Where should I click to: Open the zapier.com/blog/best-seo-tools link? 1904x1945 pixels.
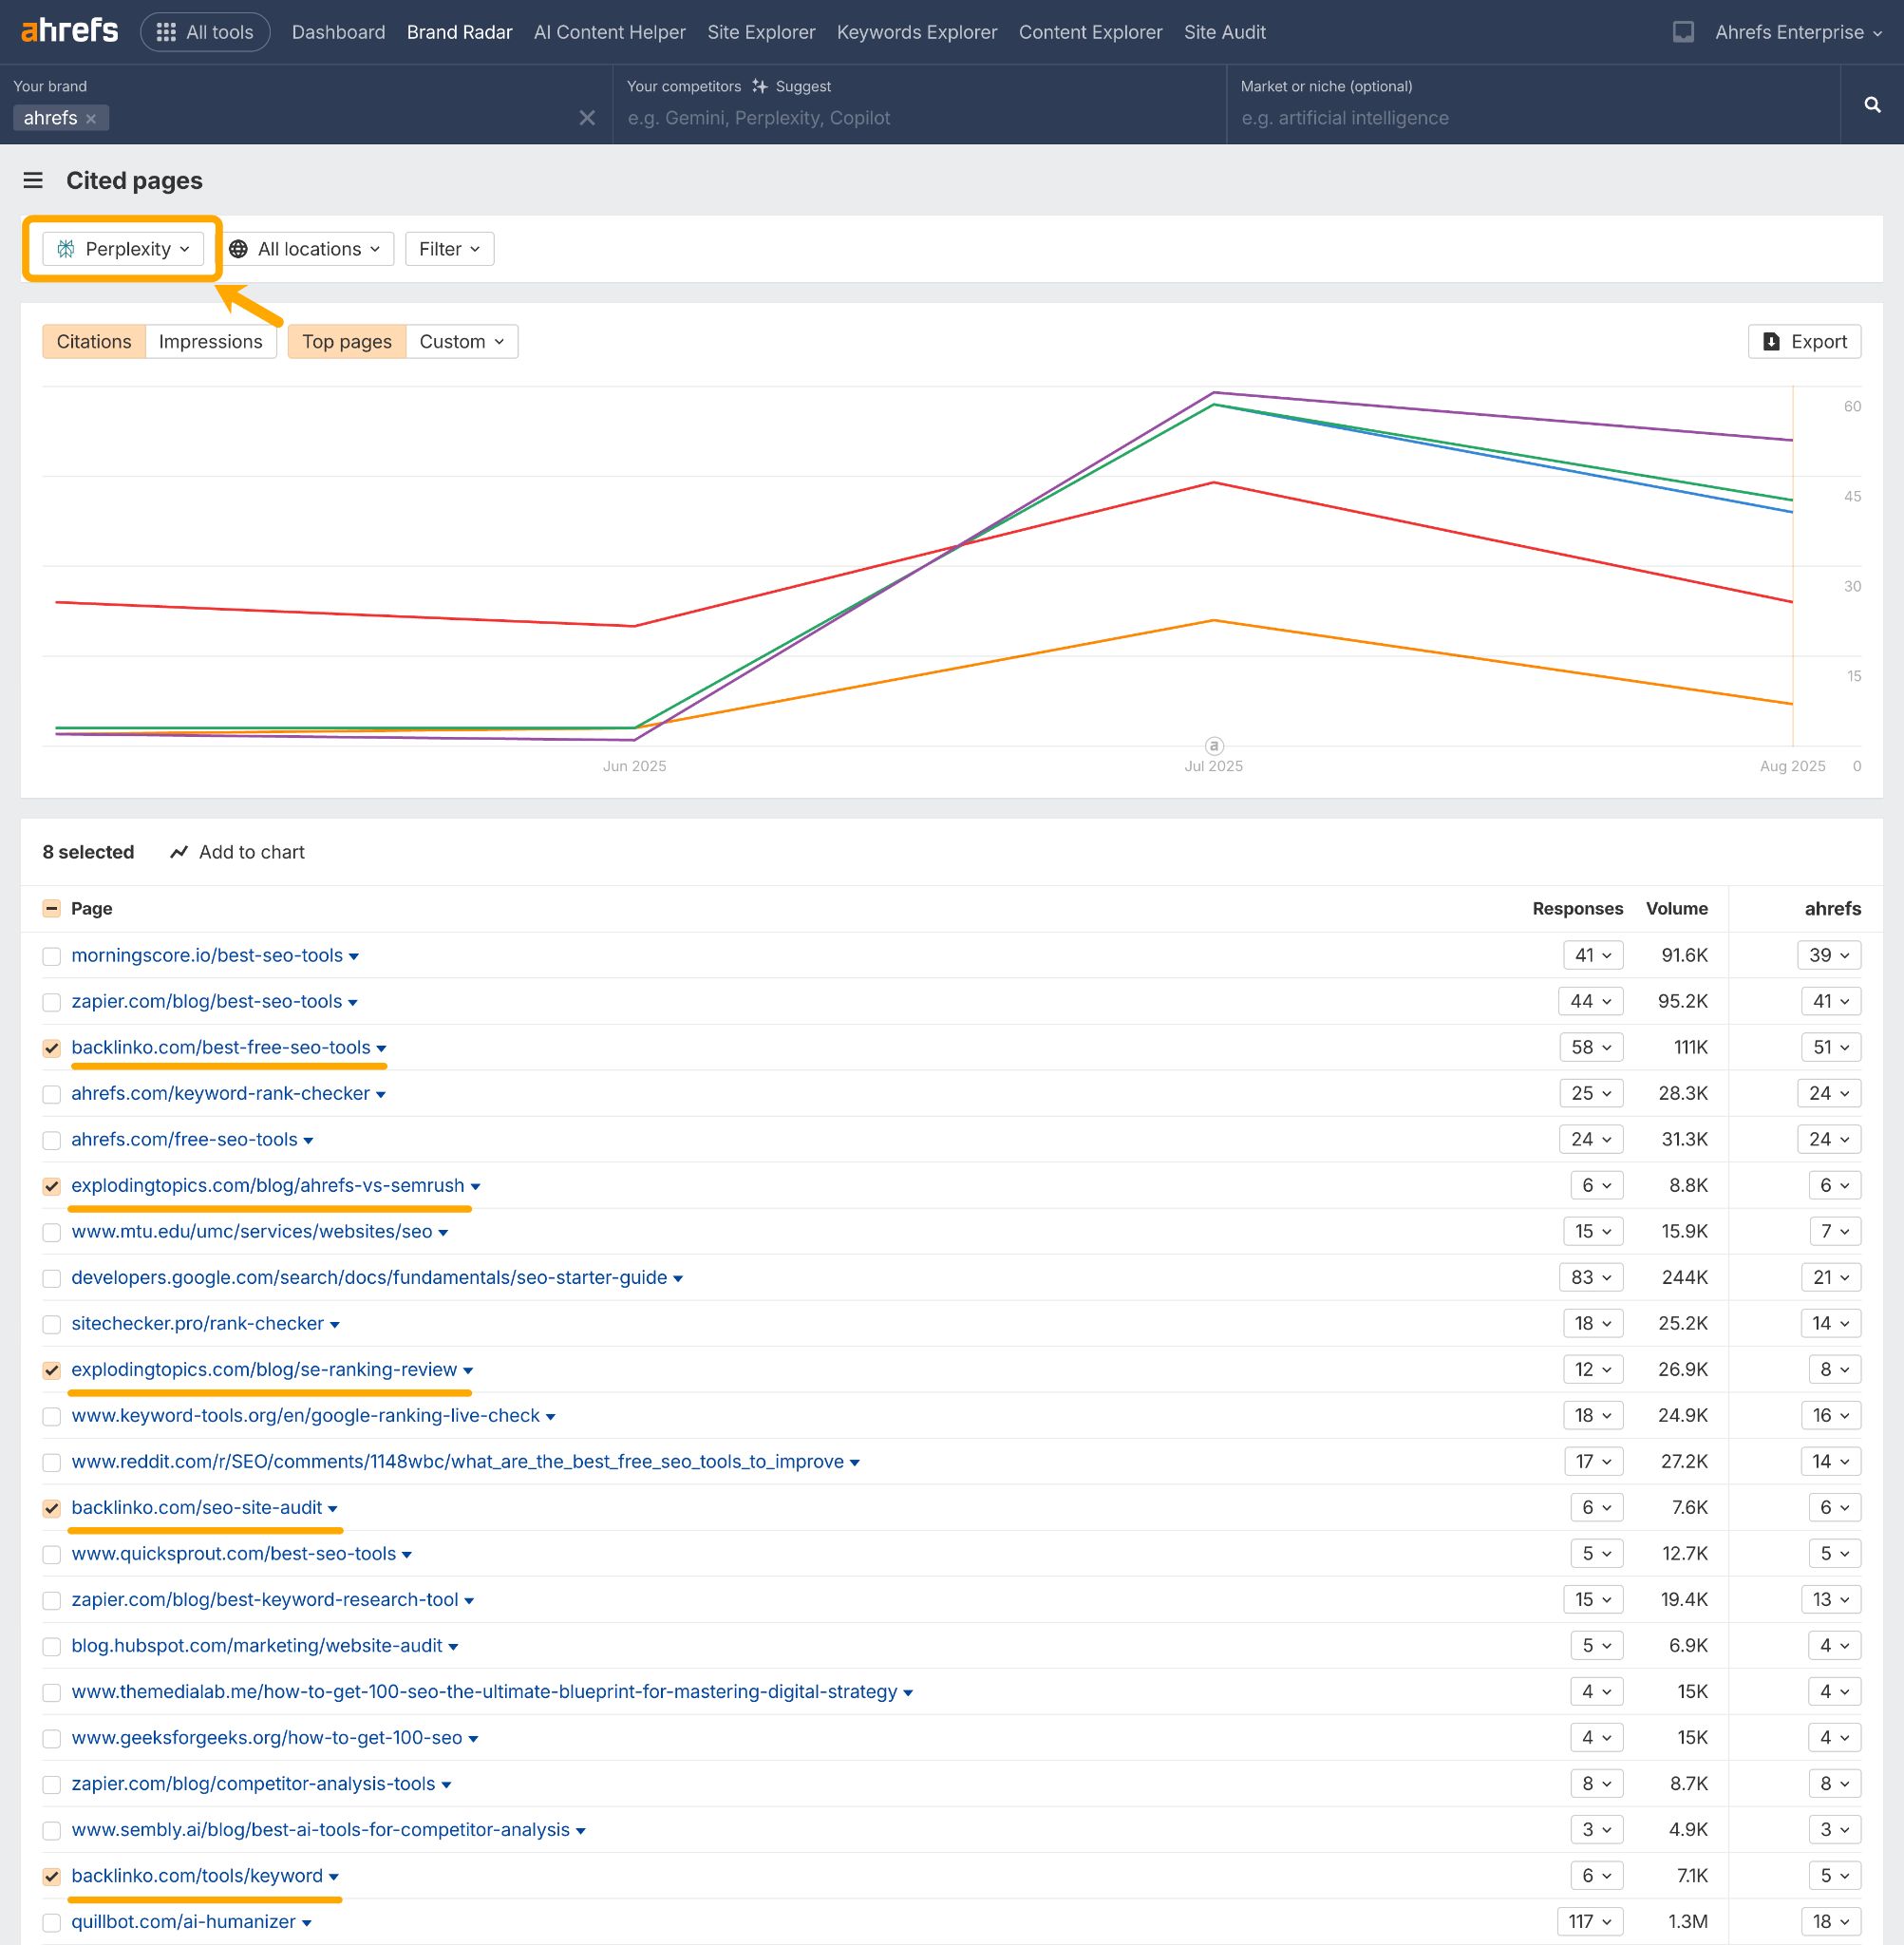point(207,1001)
